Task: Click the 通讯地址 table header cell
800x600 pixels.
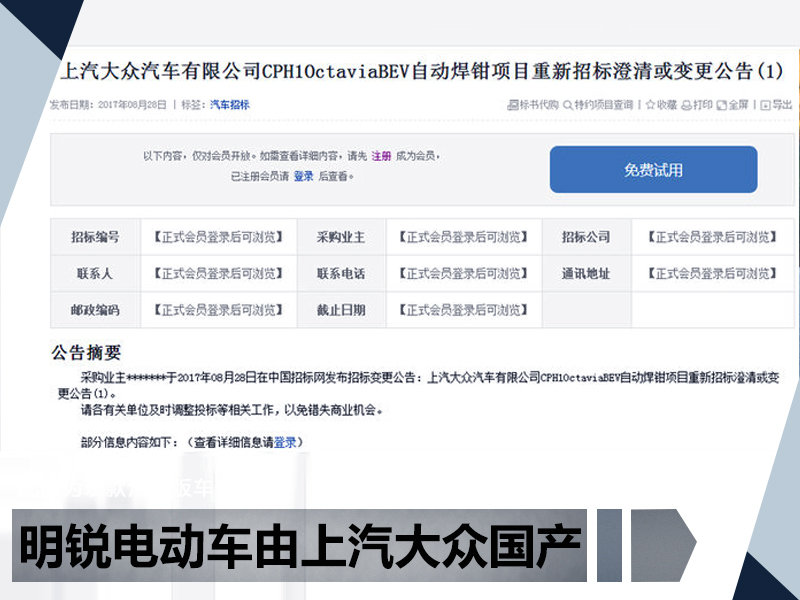Action: (x=587, y=273)
